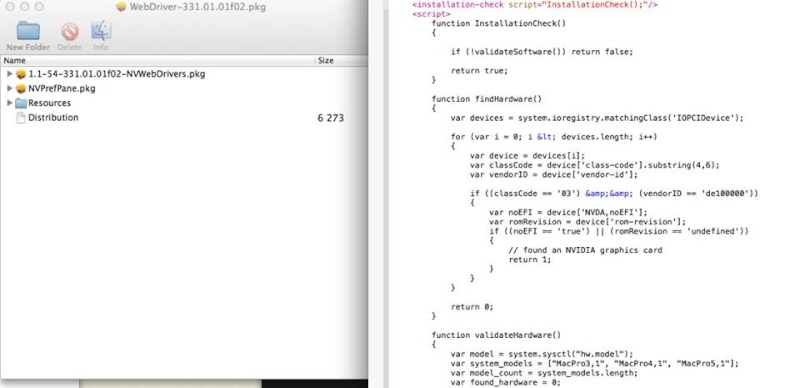The width and height of the screenshot is (800, 388).
Task: Select the Resources folder icon
Action: [21, 103]
